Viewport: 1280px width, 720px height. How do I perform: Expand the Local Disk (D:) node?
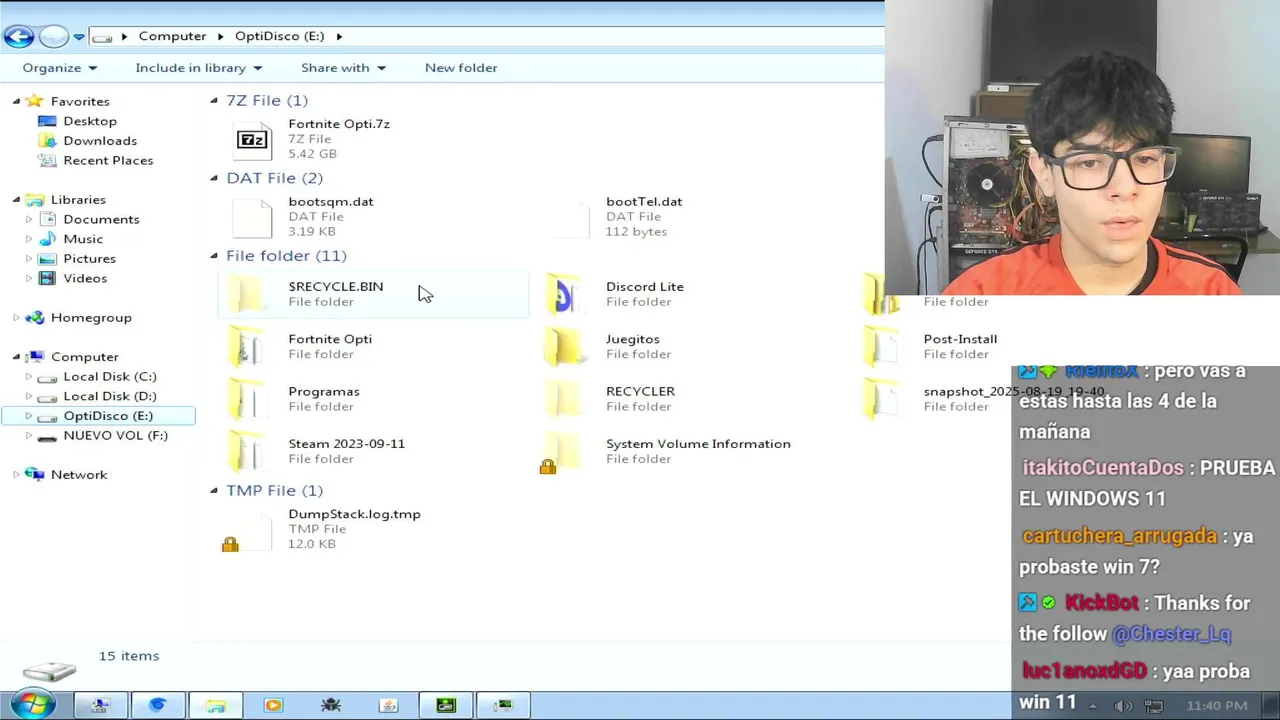[x=29, y=396]
